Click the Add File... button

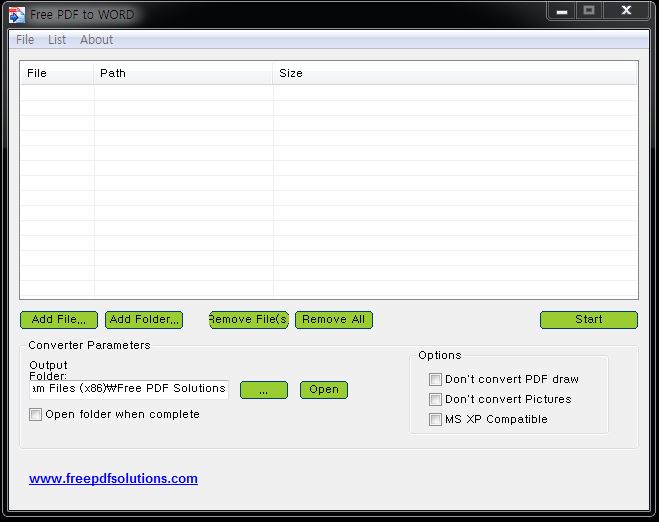pyautogui.click(x=59, y=319)
